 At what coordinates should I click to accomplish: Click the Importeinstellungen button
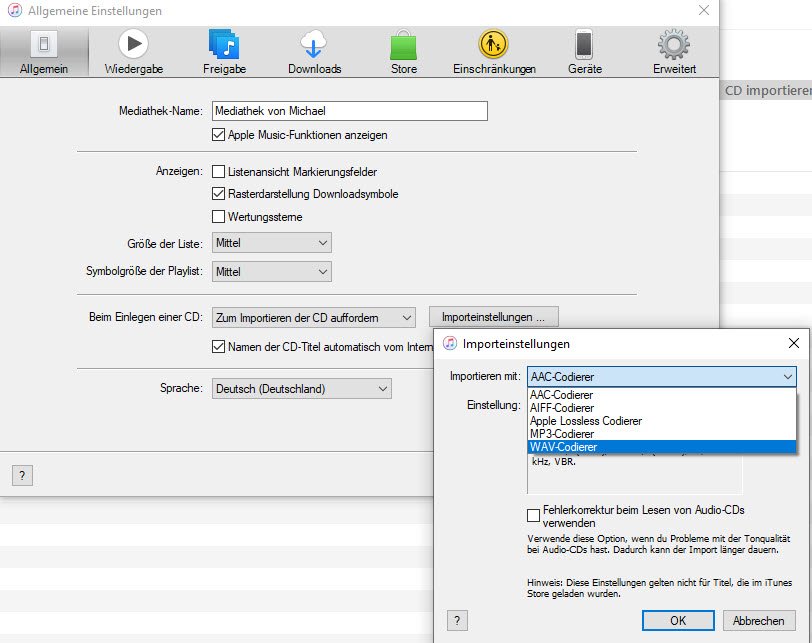(494, 317)
